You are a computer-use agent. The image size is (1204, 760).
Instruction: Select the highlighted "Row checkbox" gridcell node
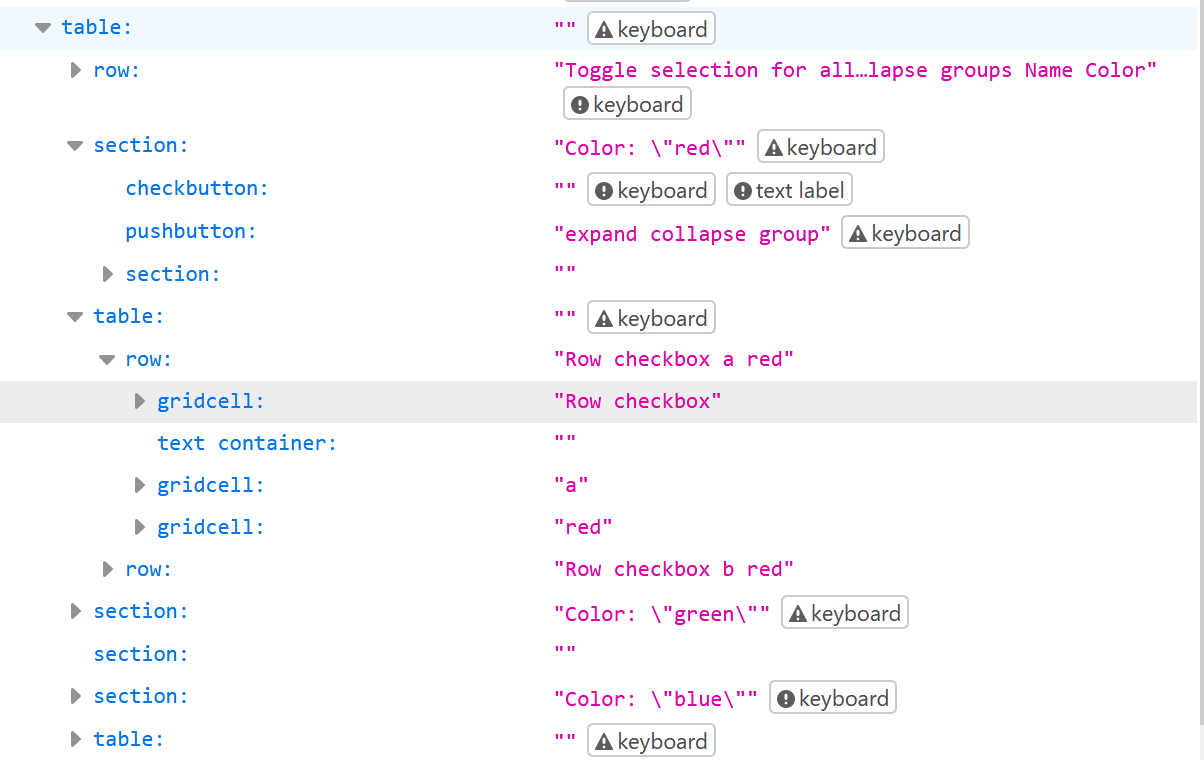[x=210, y=400]
